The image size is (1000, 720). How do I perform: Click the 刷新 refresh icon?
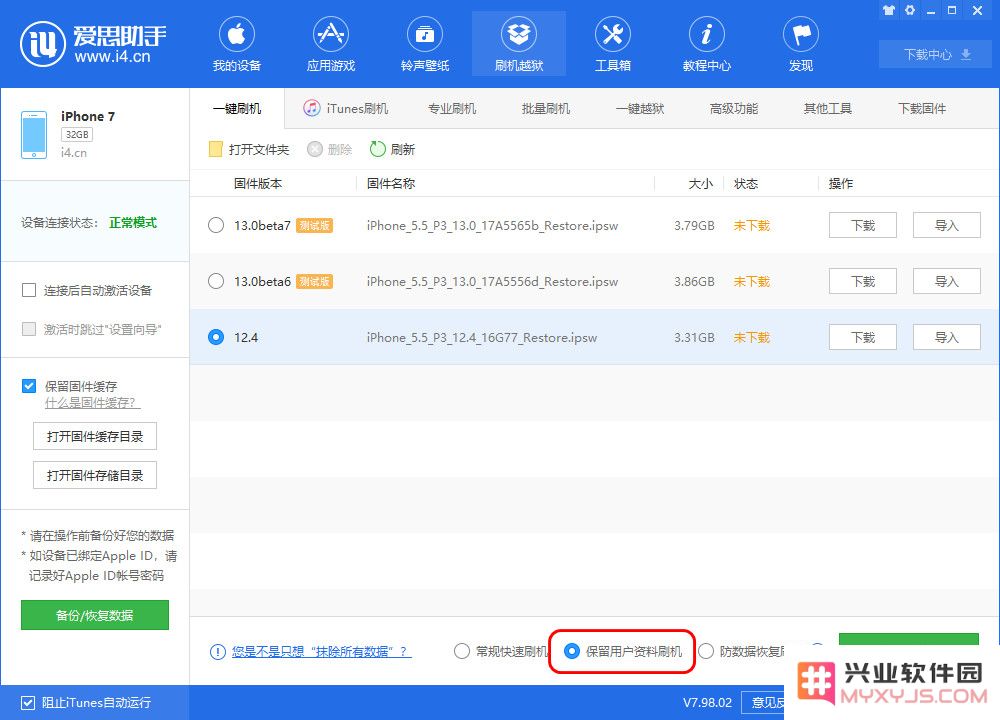pyautogui.click(x=378, y=149)
